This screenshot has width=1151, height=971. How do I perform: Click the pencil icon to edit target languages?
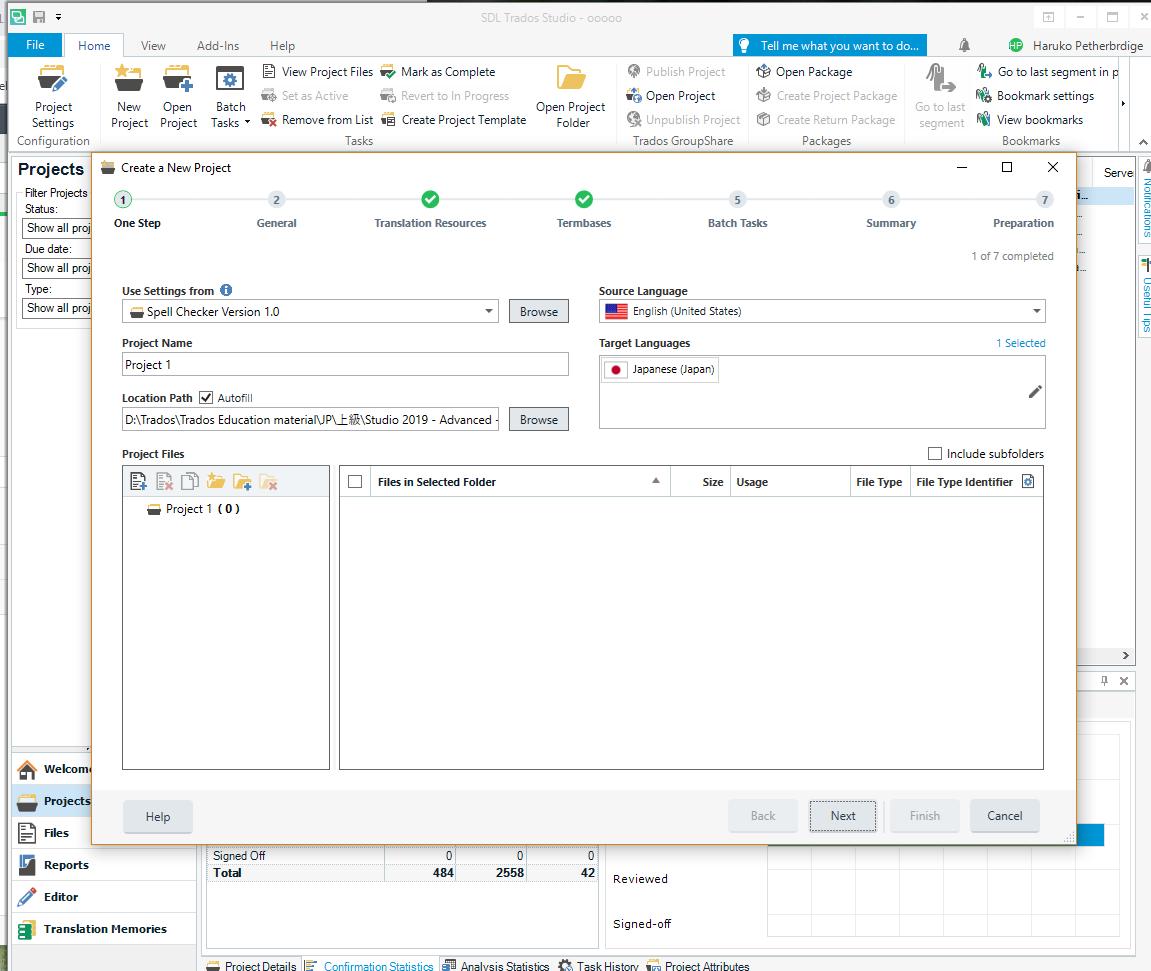(x=1035, y=392)
